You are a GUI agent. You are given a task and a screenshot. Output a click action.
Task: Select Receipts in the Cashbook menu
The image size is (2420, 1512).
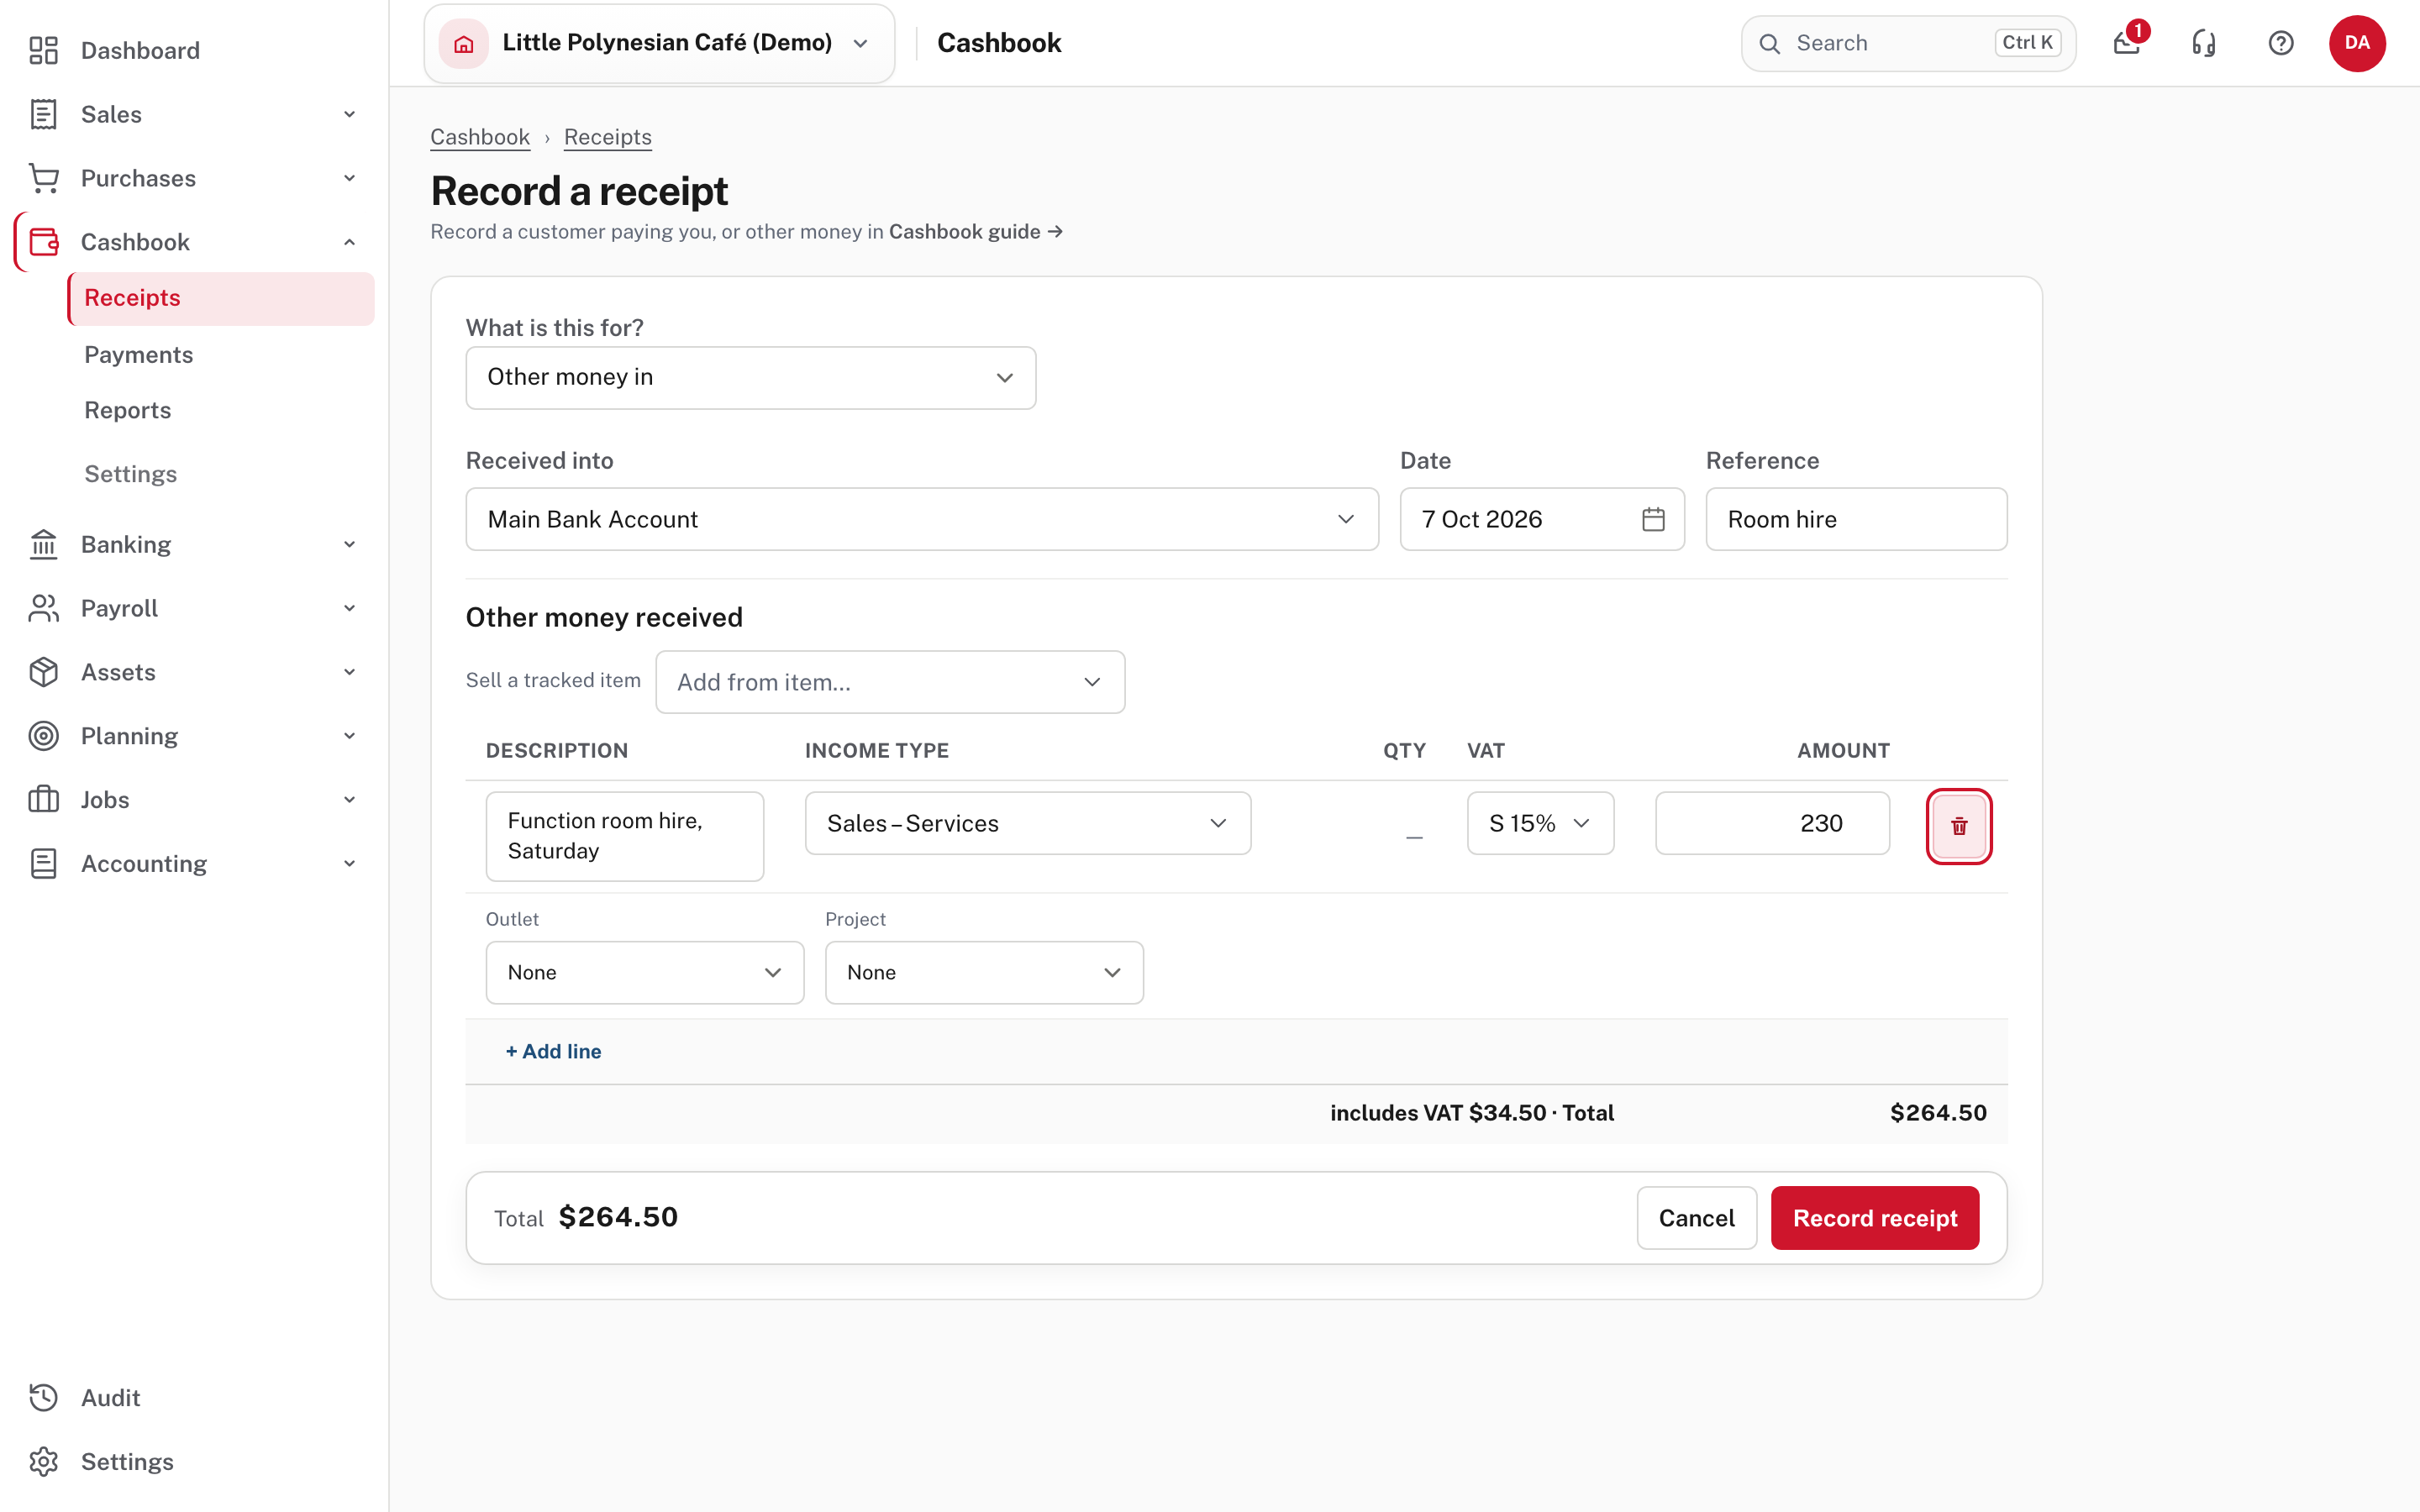[221, 298]
